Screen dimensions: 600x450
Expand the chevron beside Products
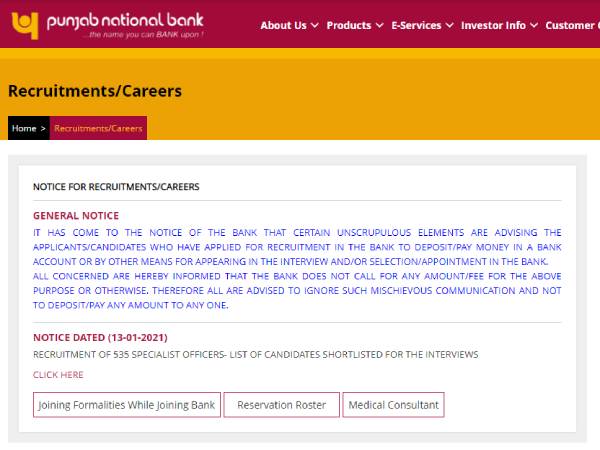(x=379, y=25)
